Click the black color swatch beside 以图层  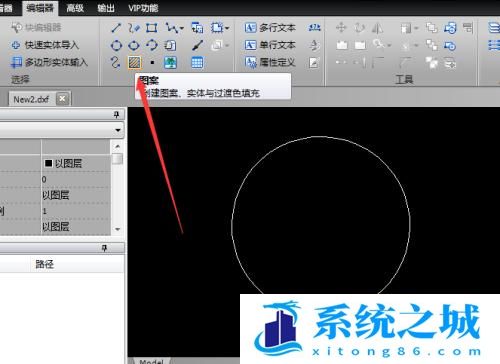click(x=49, y=163)
